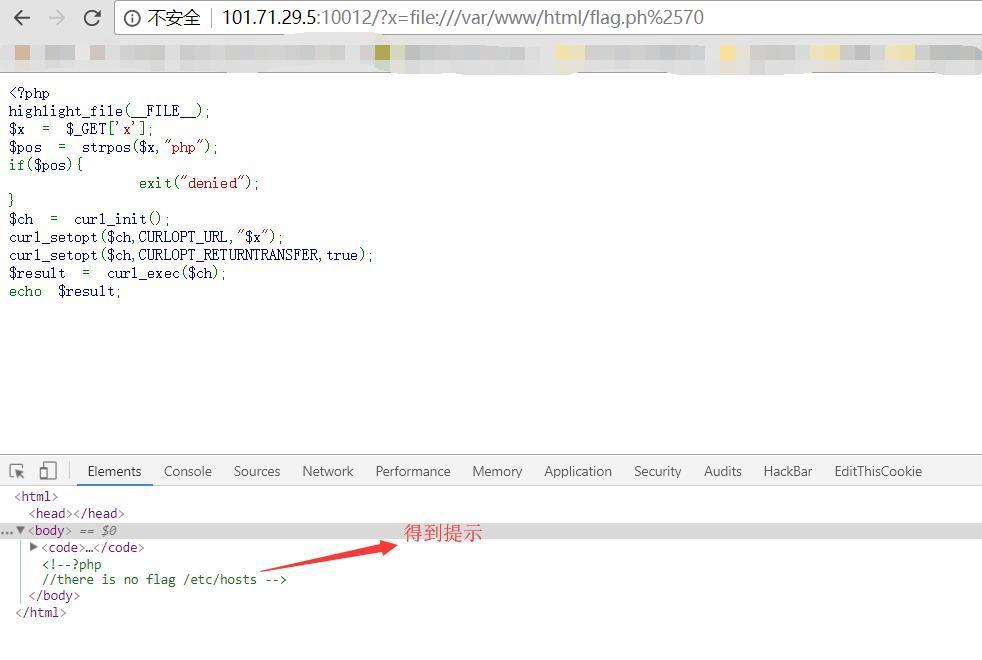The height and width of the screenshot is (660, 982).
Task: Click the browser forward arrow
Action: click(57, 18)
